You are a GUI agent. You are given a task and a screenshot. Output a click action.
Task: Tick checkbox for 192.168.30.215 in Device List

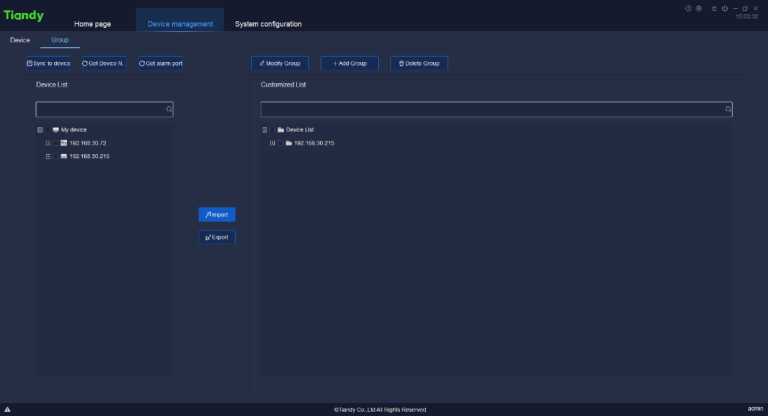[48, 156]
